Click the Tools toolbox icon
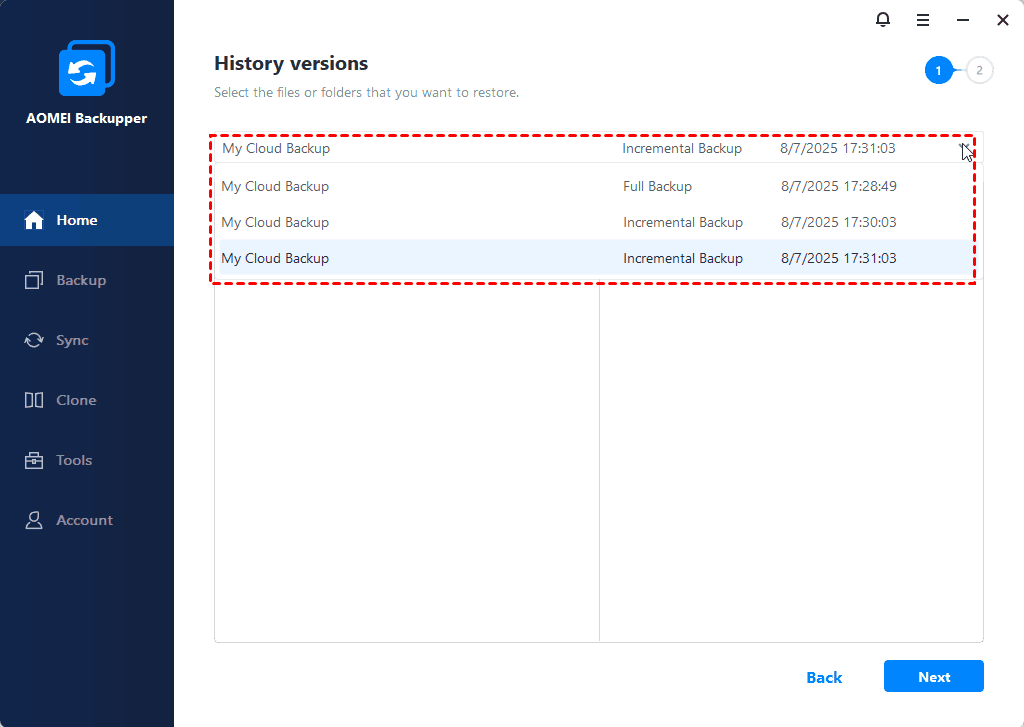 click(x=34, y=460)
